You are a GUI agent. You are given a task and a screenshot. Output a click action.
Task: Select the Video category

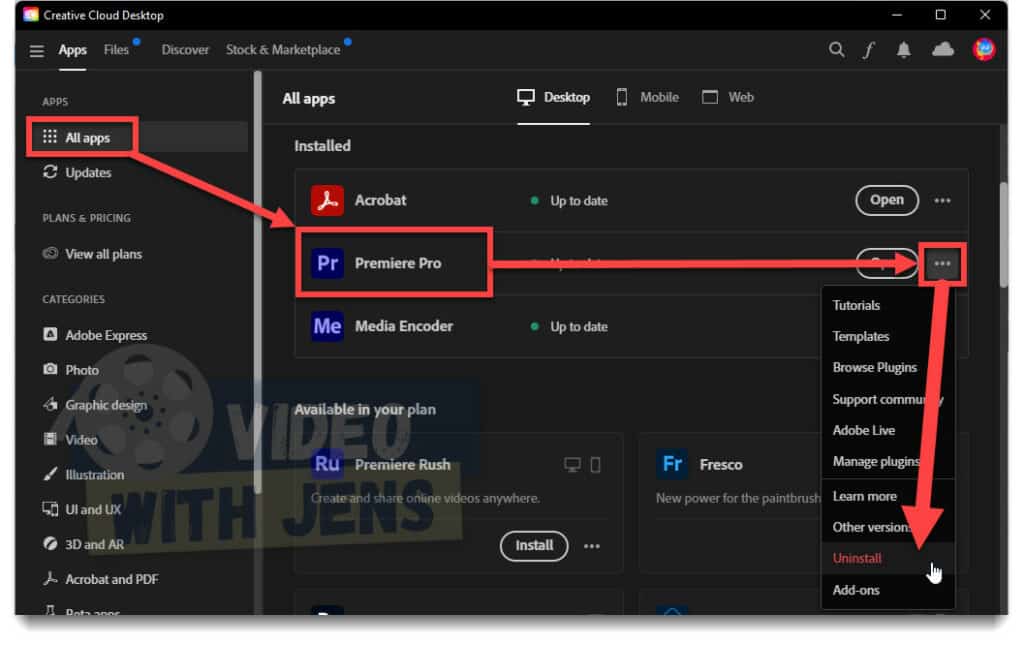(70, 439)
